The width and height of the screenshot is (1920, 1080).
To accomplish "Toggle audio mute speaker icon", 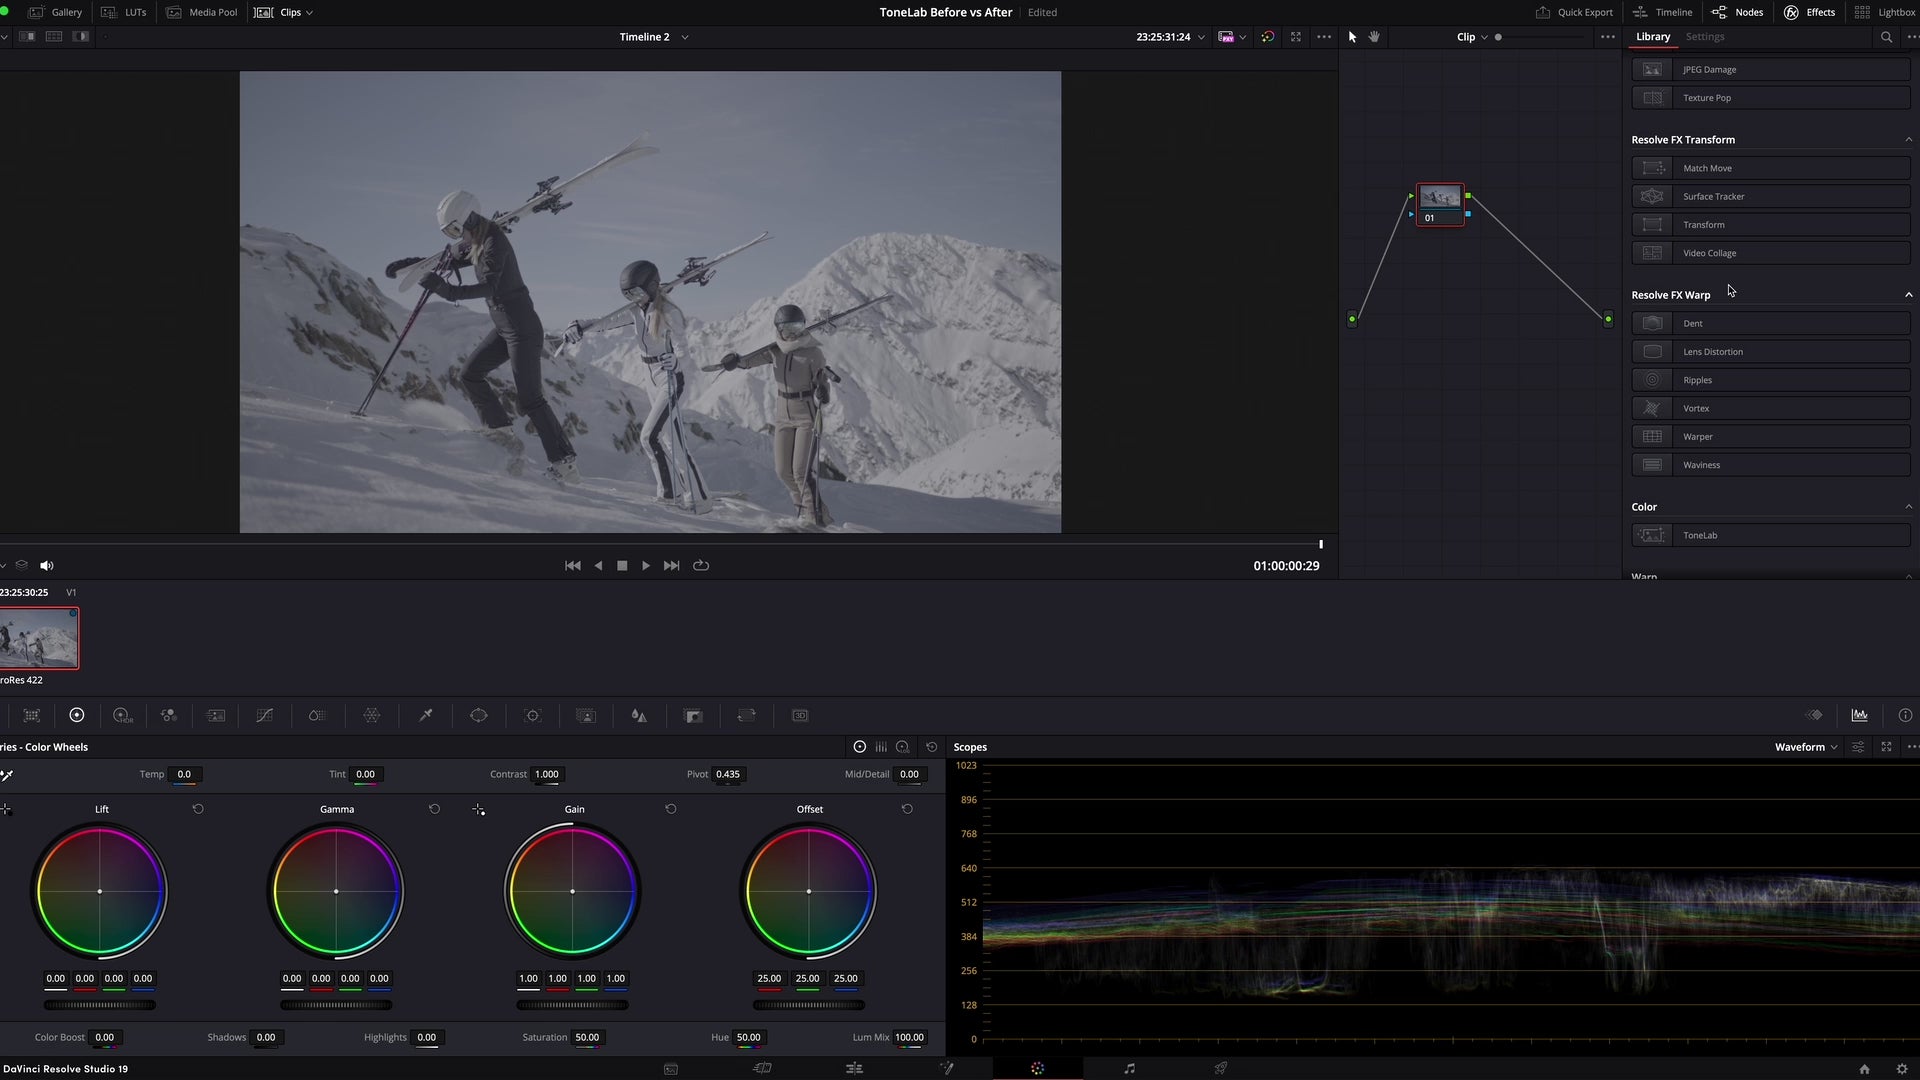I will [x=47, y=566].
